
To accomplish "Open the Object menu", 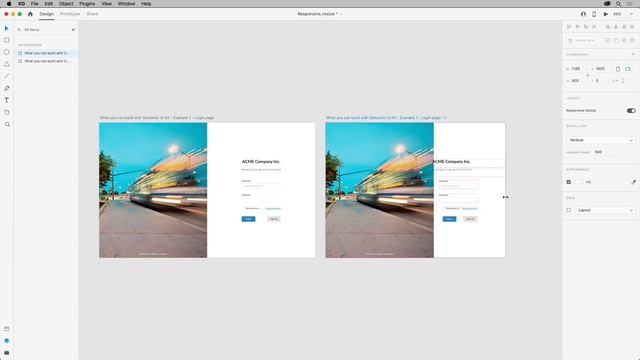I will [66, 4].
